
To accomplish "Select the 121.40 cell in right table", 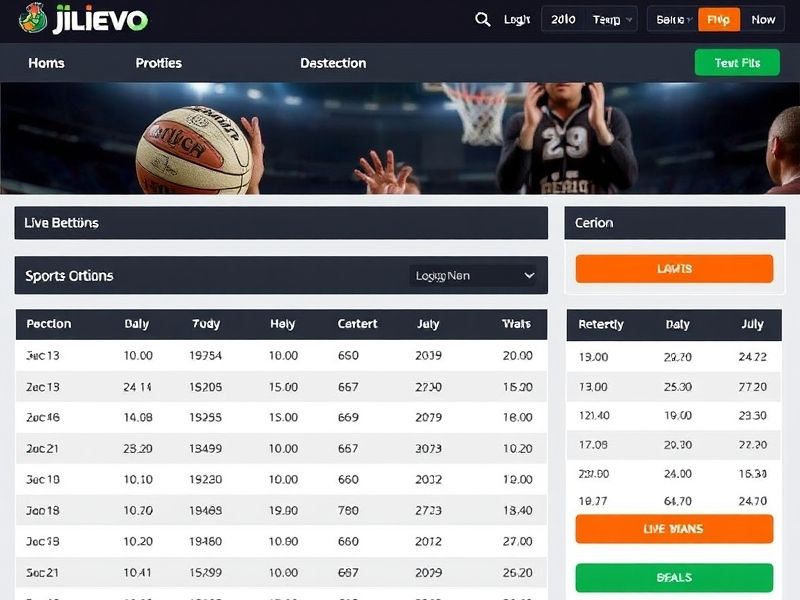I will click(594, 415).
